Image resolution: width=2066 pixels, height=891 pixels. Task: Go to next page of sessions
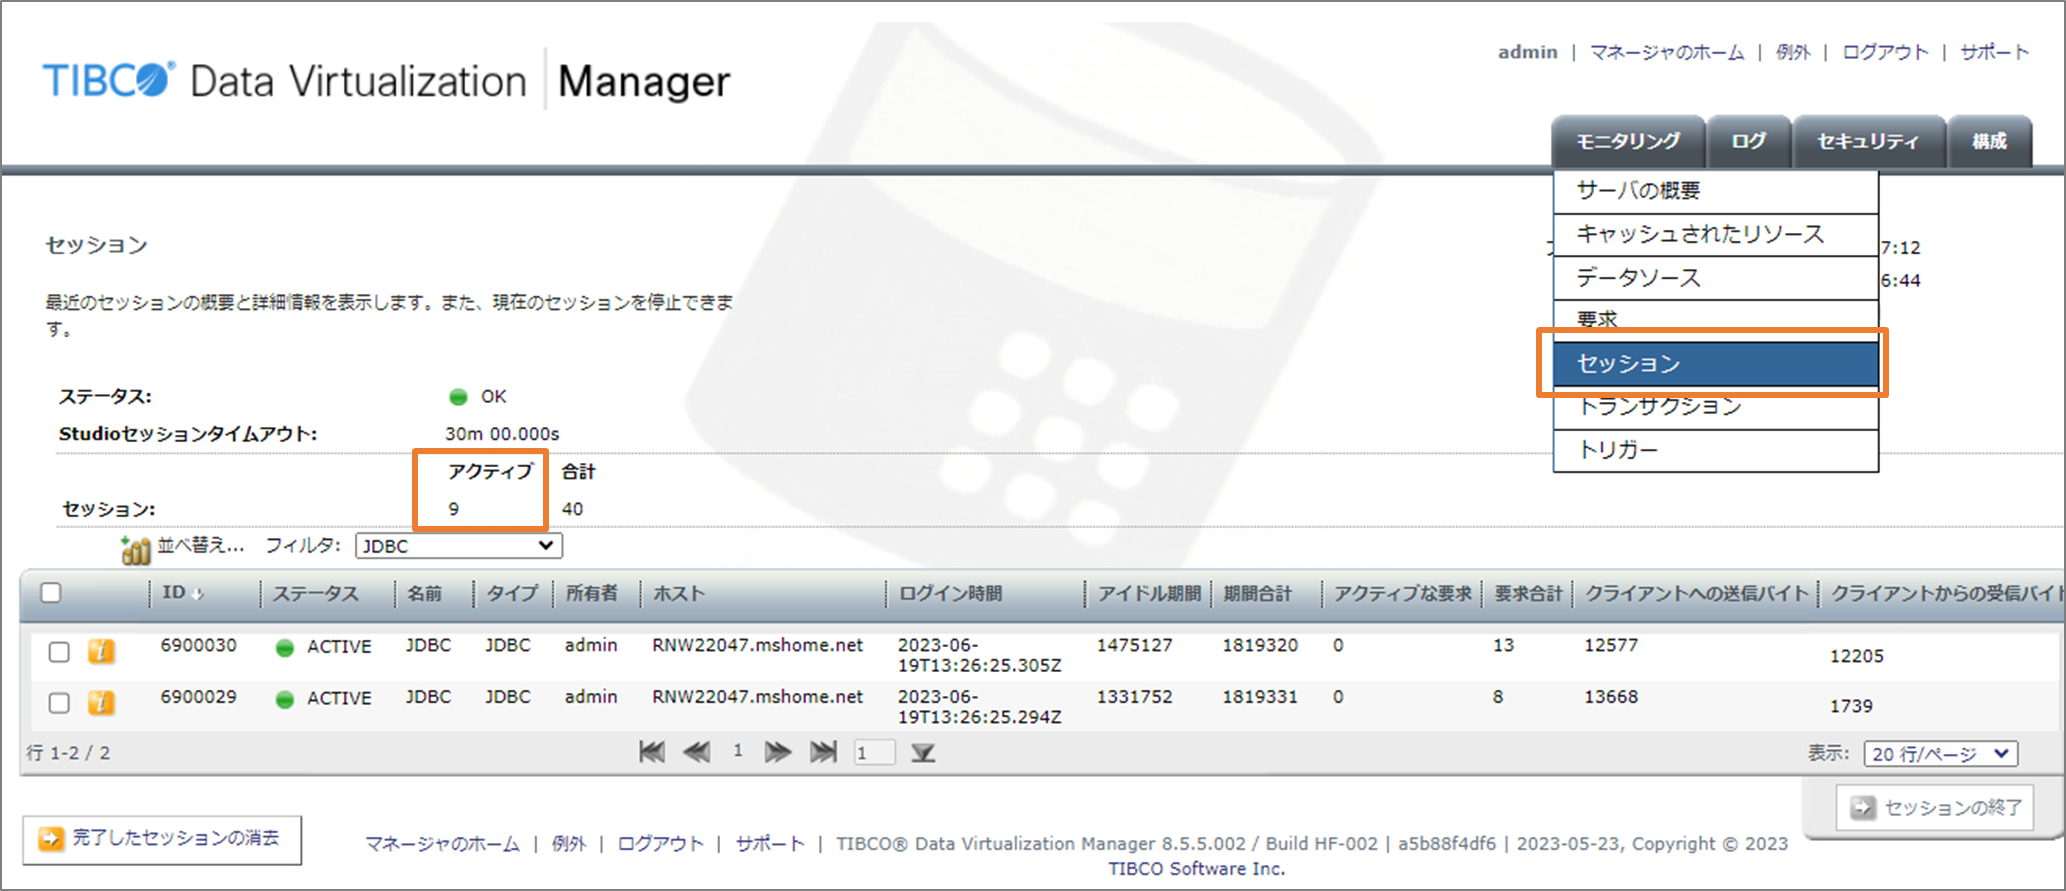tap(777, 752)
